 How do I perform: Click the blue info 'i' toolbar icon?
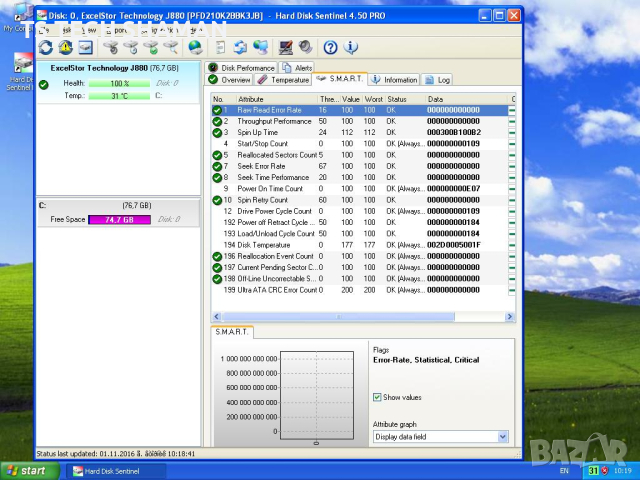pos(349,47)
